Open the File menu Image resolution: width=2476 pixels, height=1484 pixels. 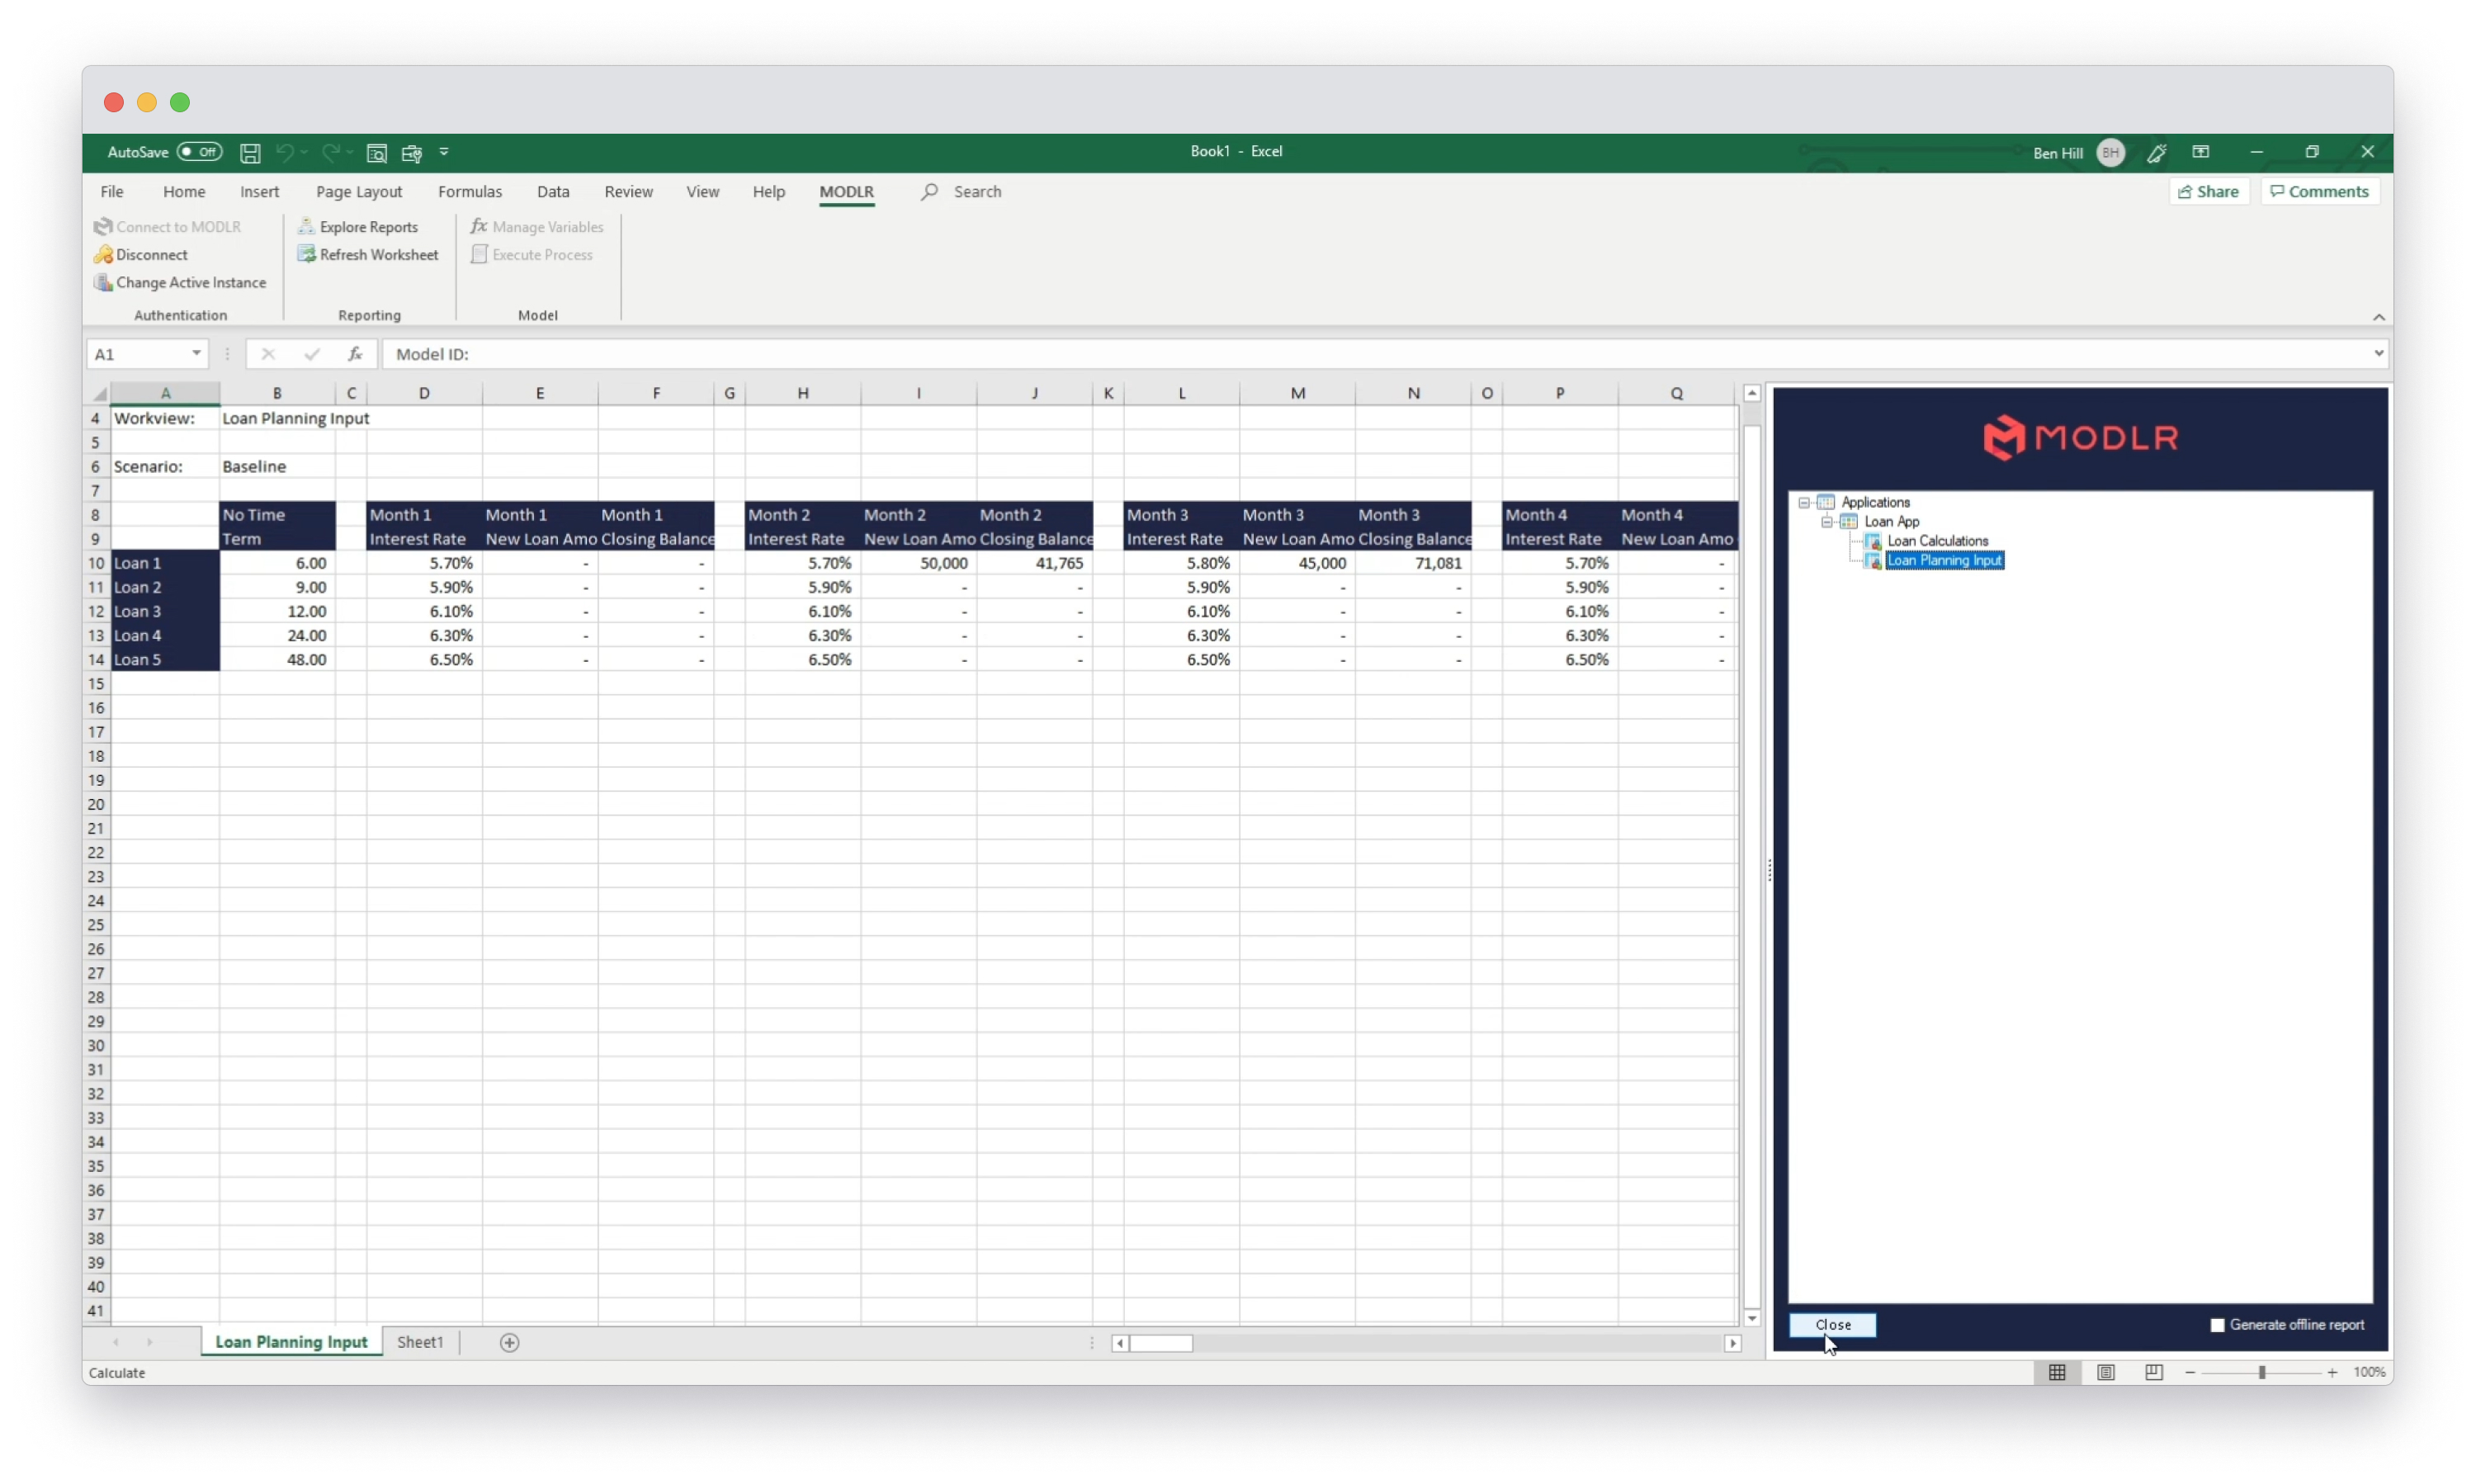pos(112,192)
